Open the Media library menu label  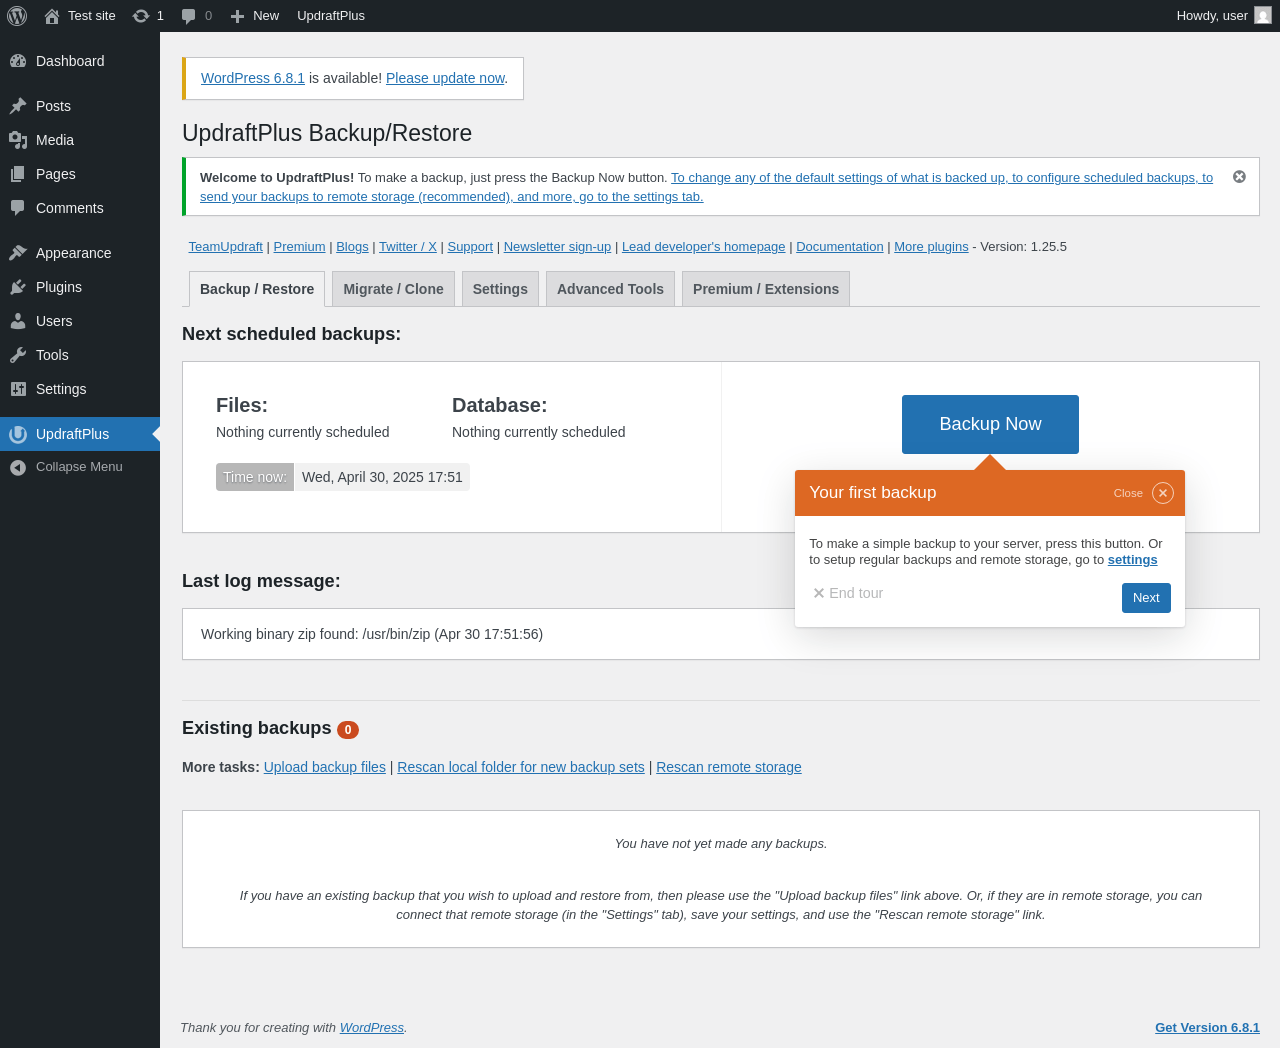point(55,140)
